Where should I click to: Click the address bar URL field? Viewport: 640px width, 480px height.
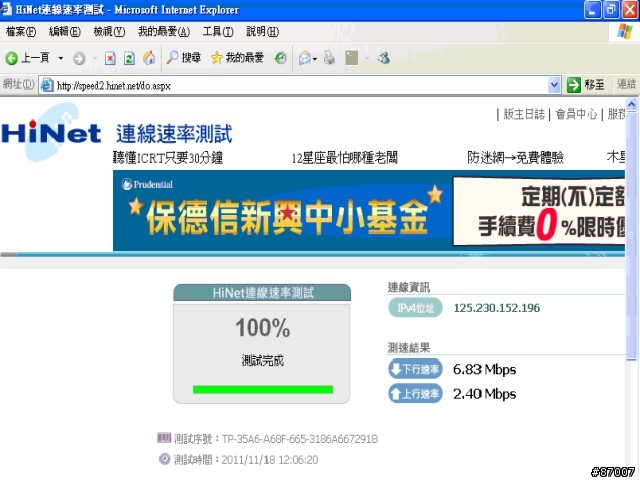pyautogui.click(x=300, y=85)
